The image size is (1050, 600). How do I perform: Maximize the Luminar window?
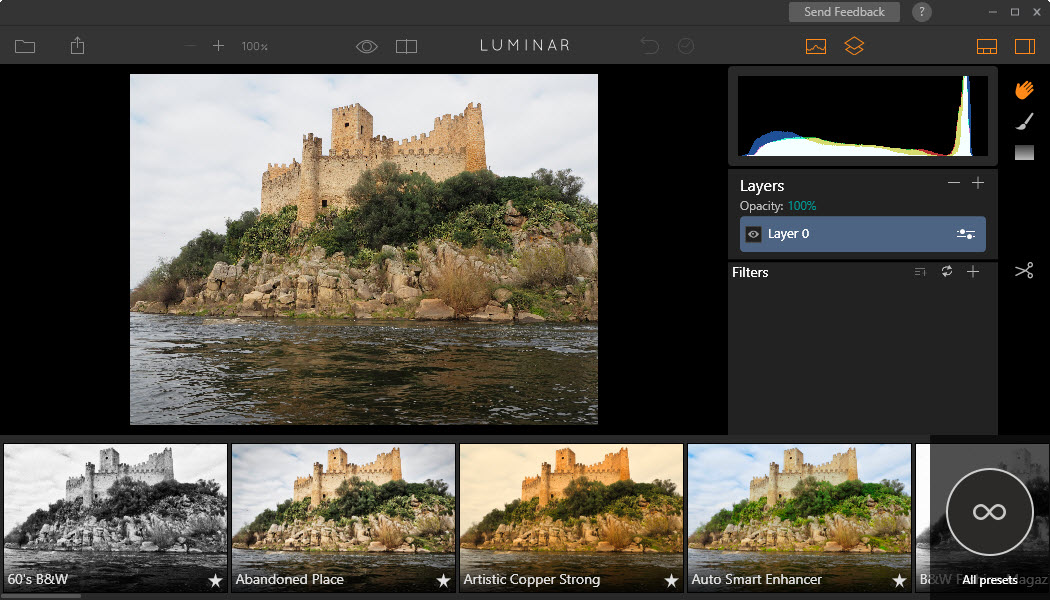1015,12
